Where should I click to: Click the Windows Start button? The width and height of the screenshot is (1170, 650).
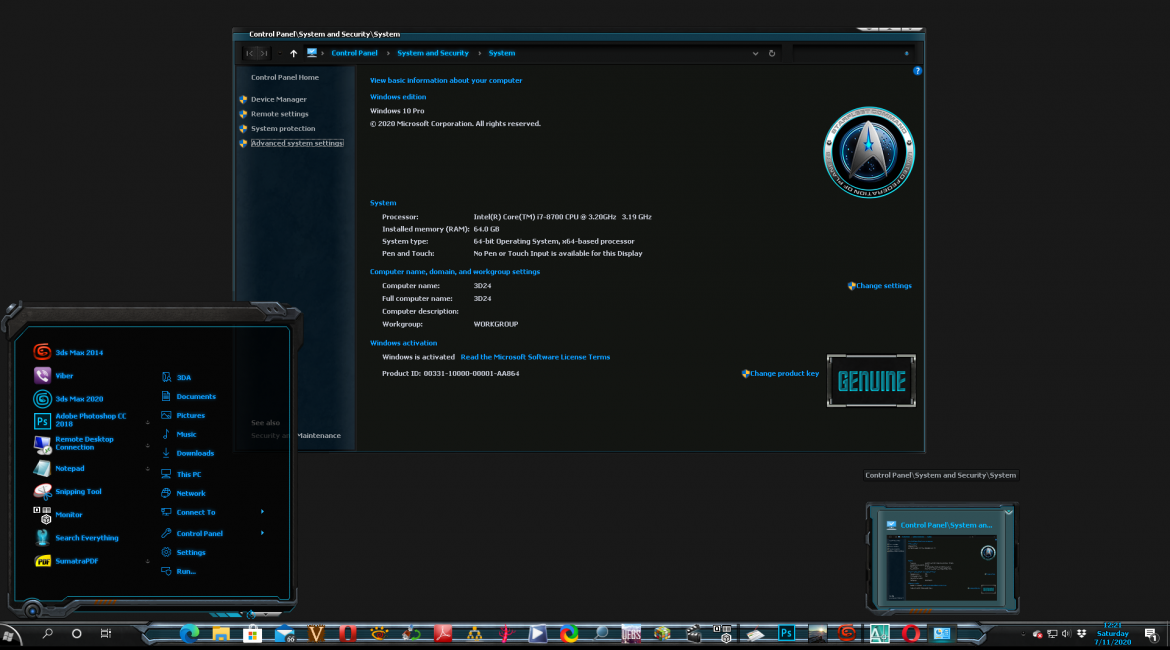point(9,635)
